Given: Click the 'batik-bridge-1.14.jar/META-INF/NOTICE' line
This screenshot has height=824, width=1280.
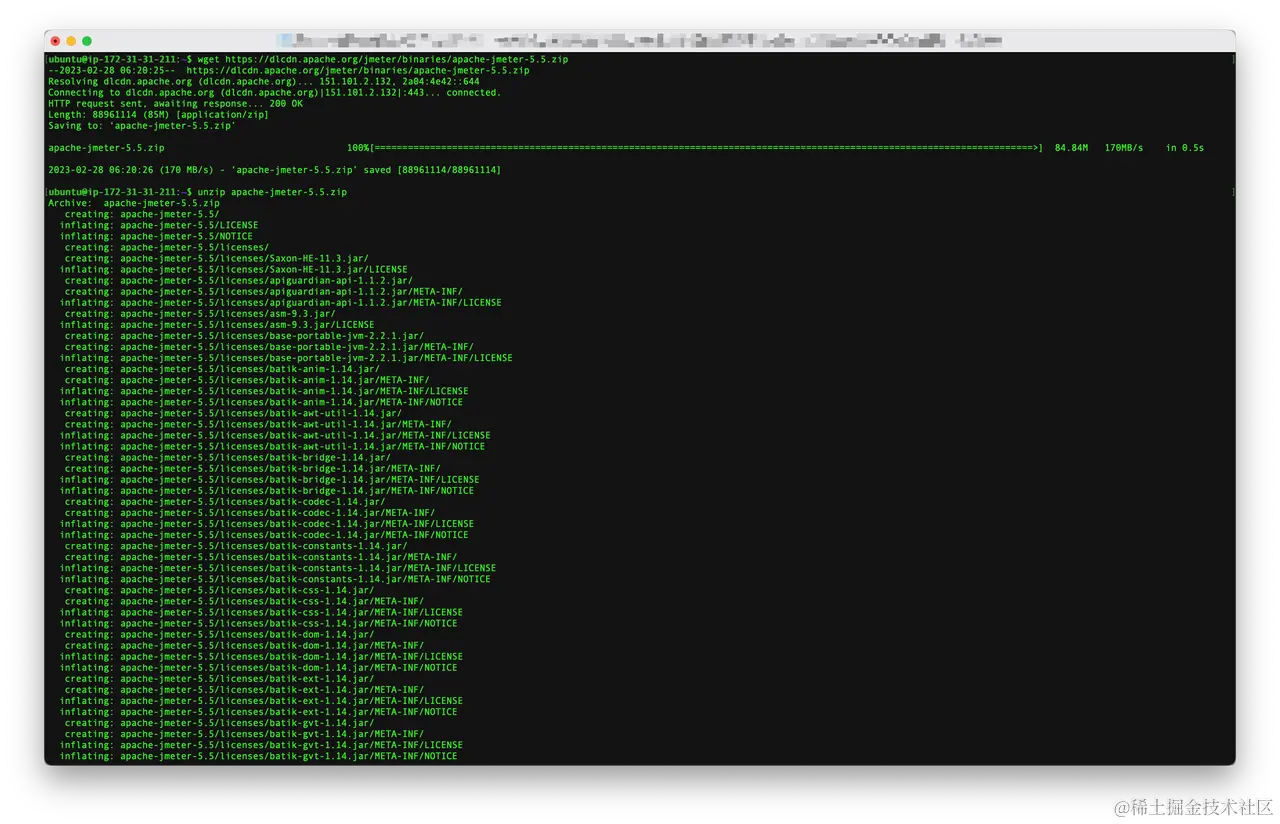Looking at the screenshot, I should (267, 490).
